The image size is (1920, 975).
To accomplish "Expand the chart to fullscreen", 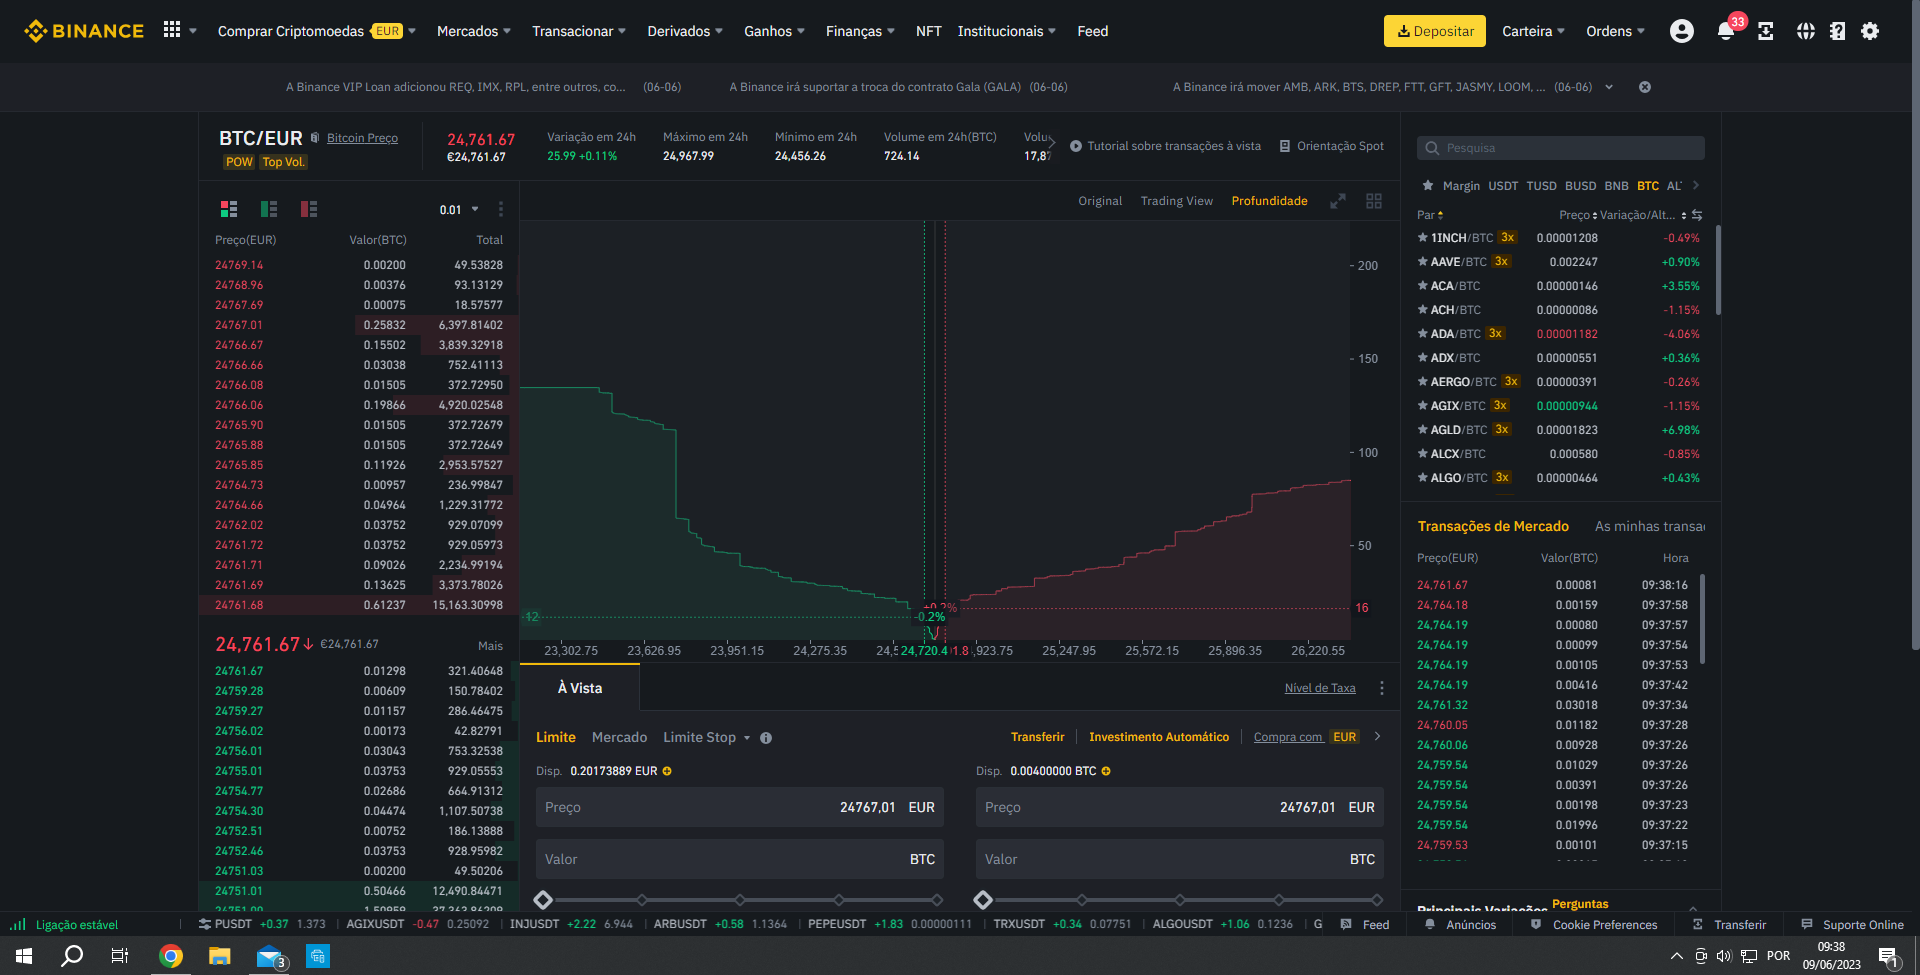I will click(1338, 201).
